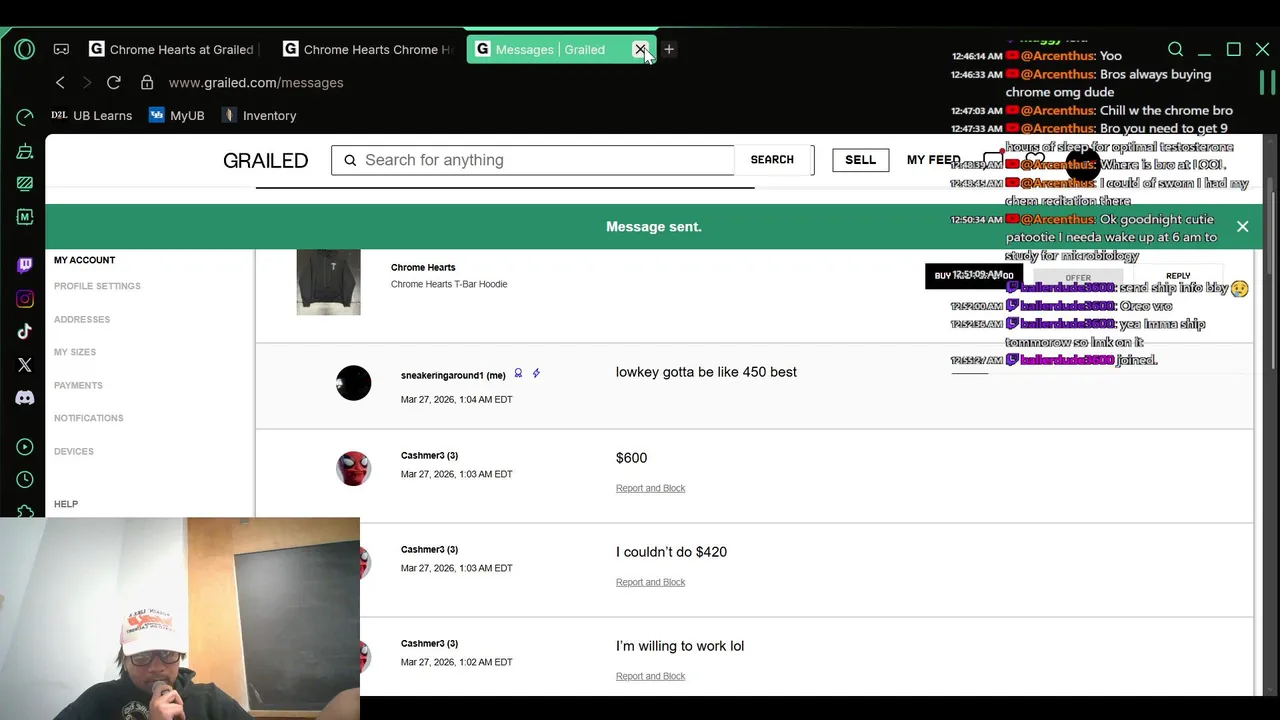This screenshot has height=720, width=1280.
Task: Report and Block under couldn't do $420
Action: [650, 582]
